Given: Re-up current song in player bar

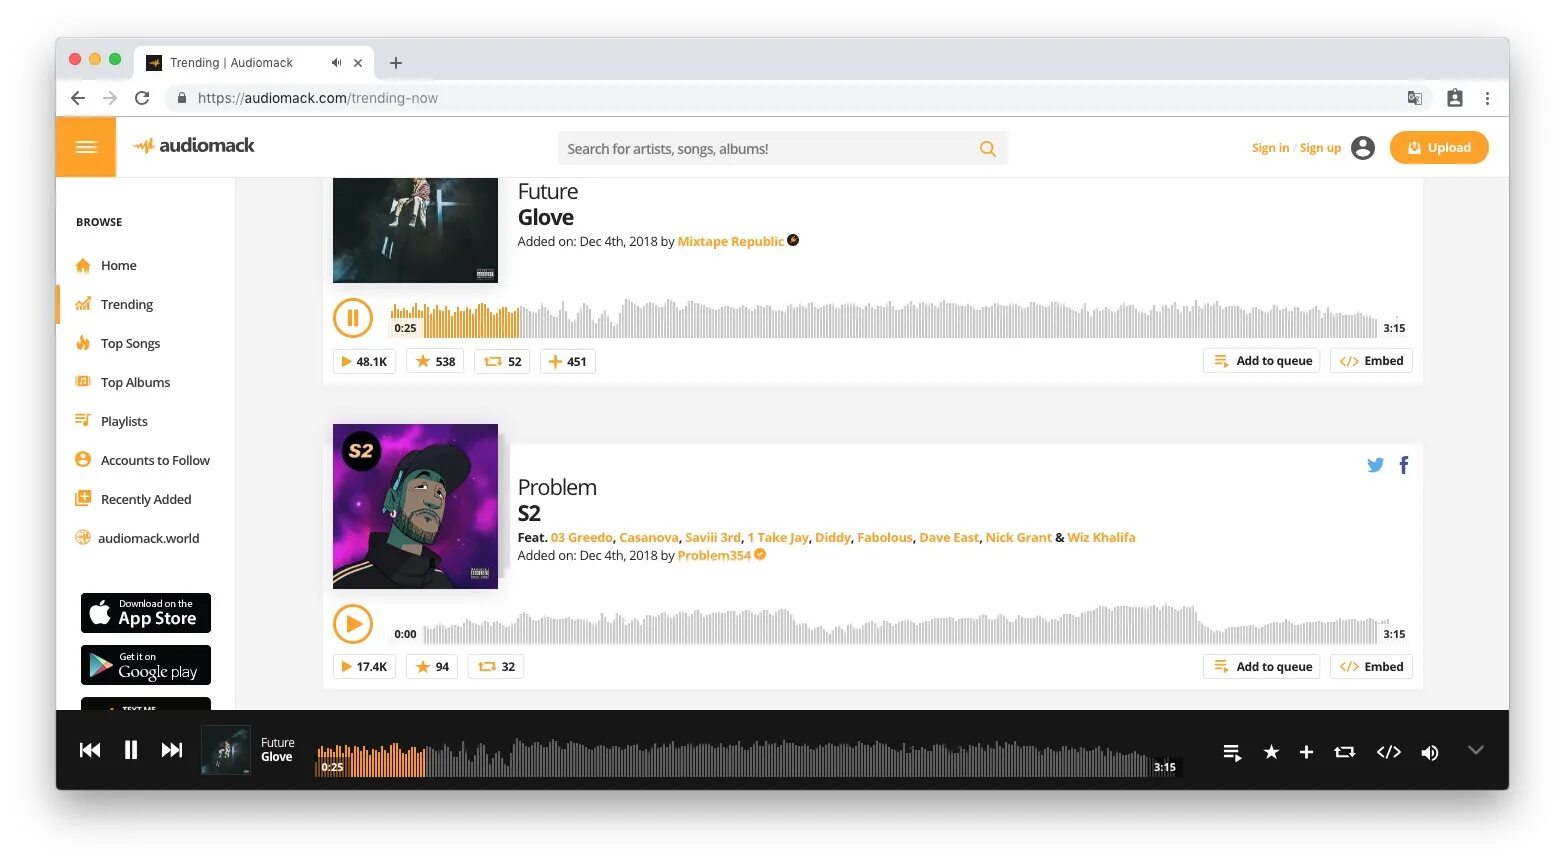Looking at the screenshot, I should [1345, 752].
